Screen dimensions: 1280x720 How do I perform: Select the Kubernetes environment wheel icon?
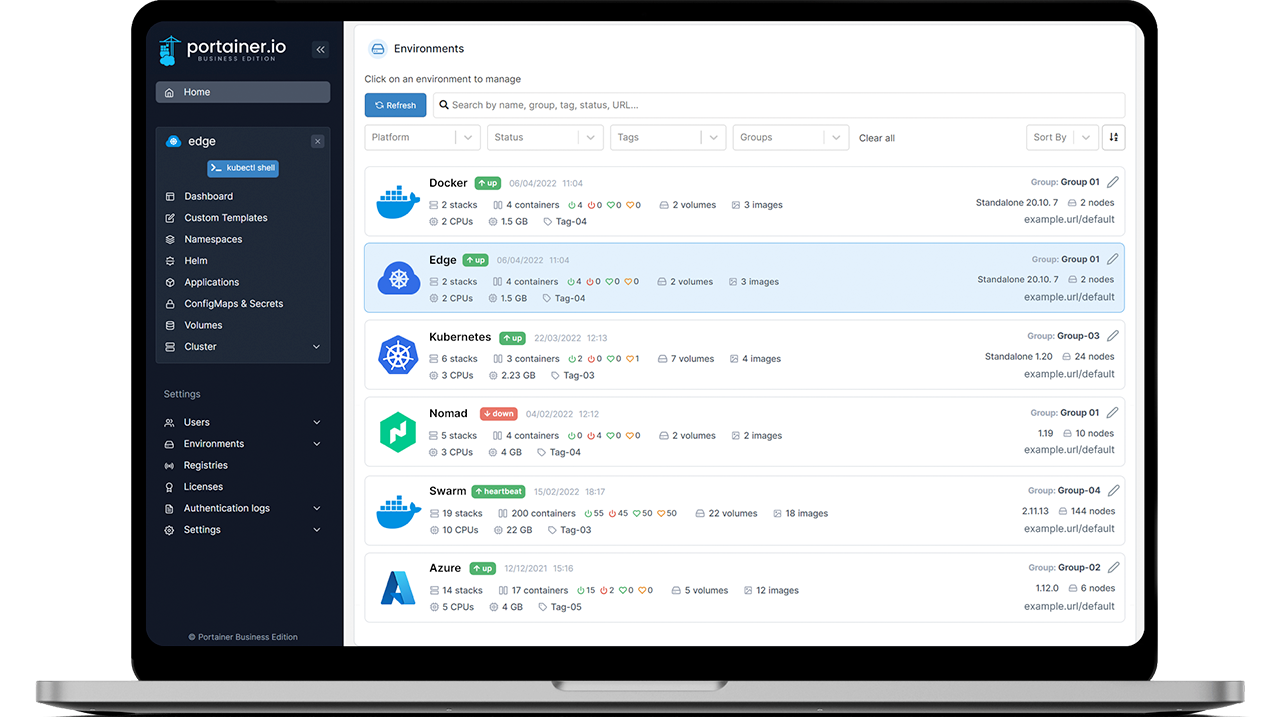click(x=398, y=356)
